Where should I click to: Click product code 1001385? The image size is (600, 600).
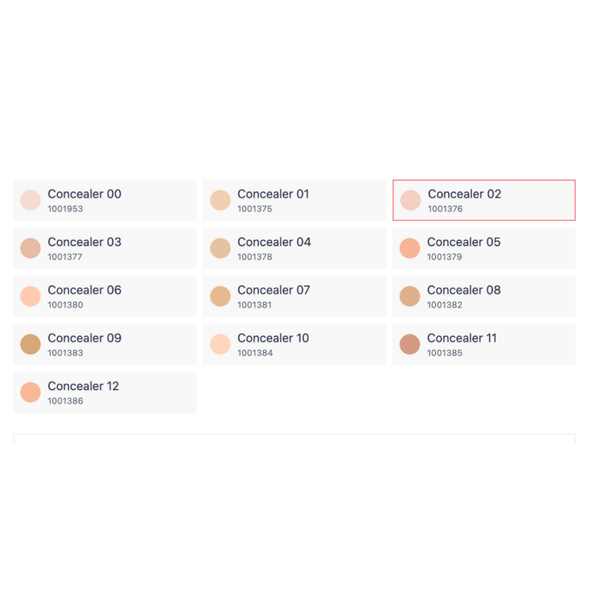point(445,353)
